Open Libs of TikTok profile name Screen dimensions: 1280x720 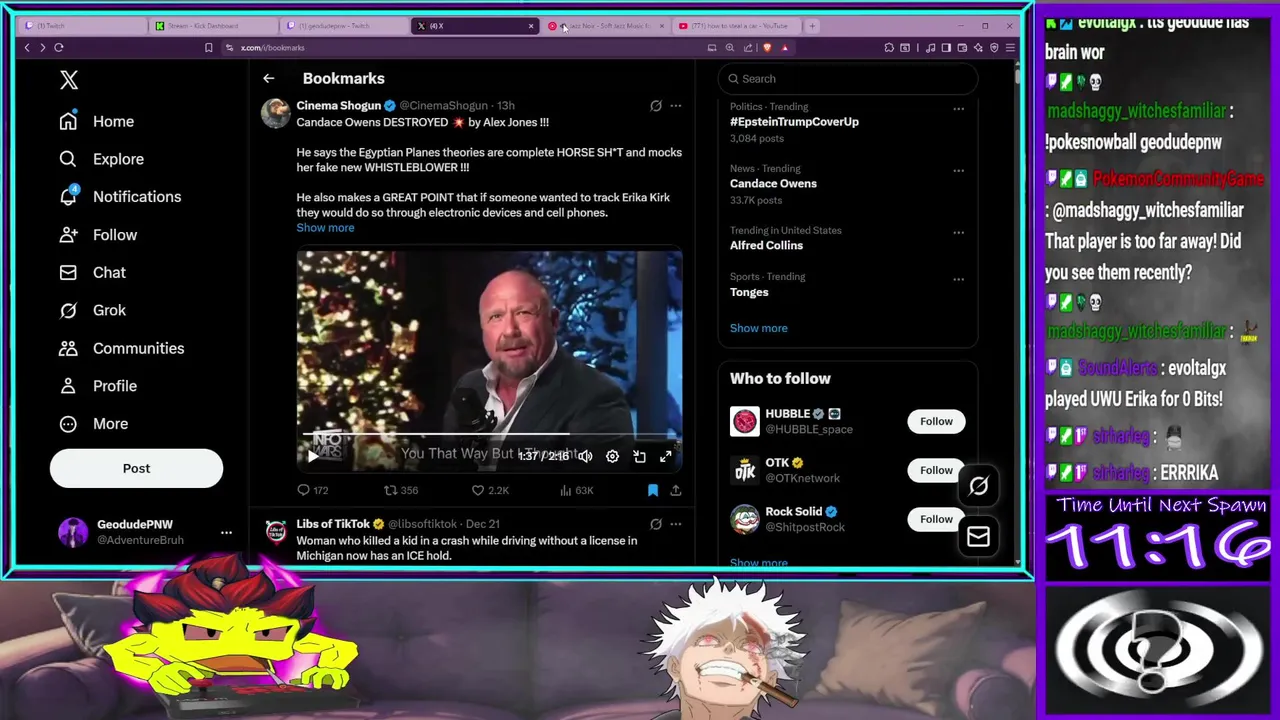(x=333, y=523)
